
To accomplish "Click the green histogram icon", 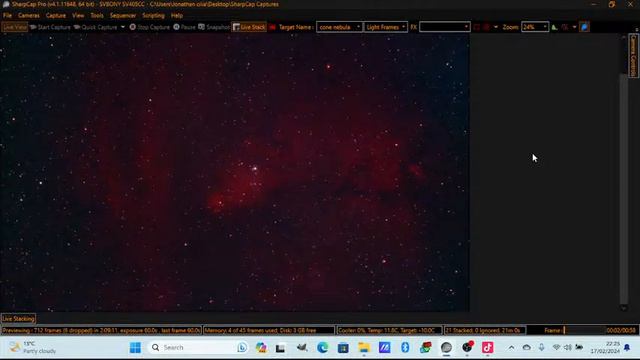I will pyautogui.click(x=554, y=27).
